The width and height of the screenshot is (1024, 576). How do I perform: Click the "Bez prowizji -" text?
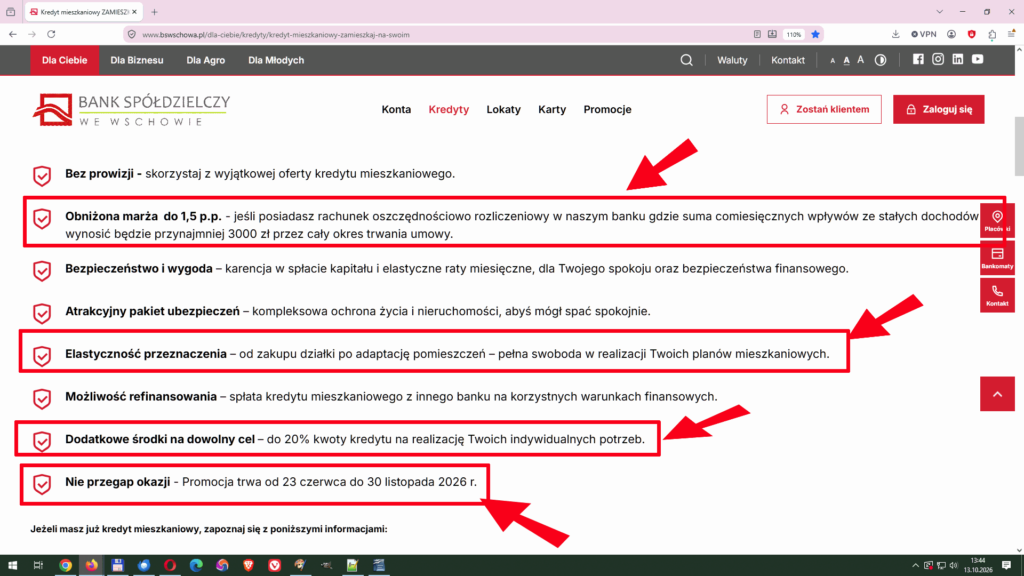point(103,174)
